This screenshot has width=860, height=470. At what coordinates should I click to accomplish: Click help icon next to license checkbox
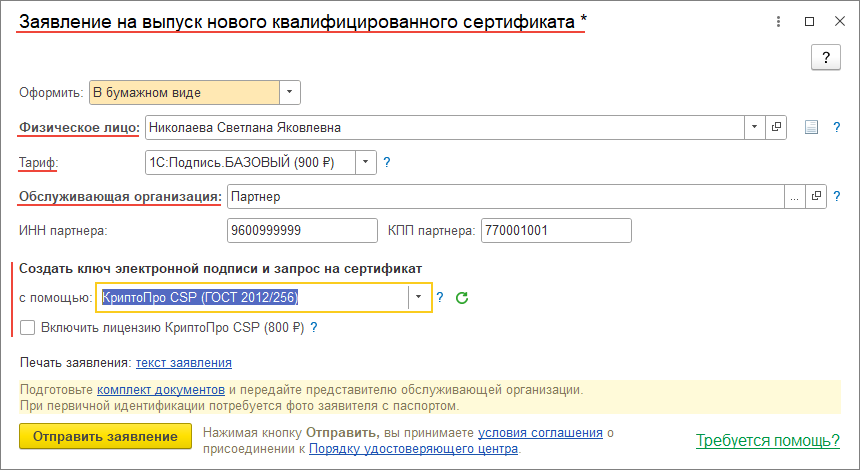[x=314, y=327]
